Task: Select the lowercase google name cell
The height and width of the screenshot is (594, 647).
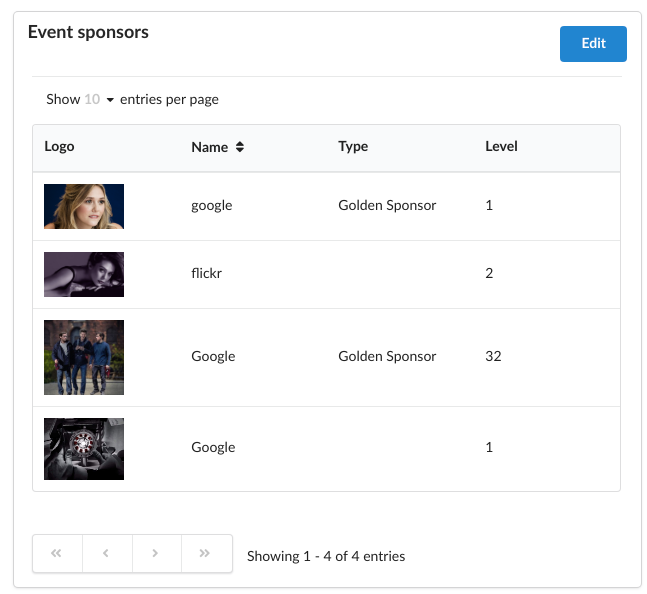Action: click(x=212, y=205)
